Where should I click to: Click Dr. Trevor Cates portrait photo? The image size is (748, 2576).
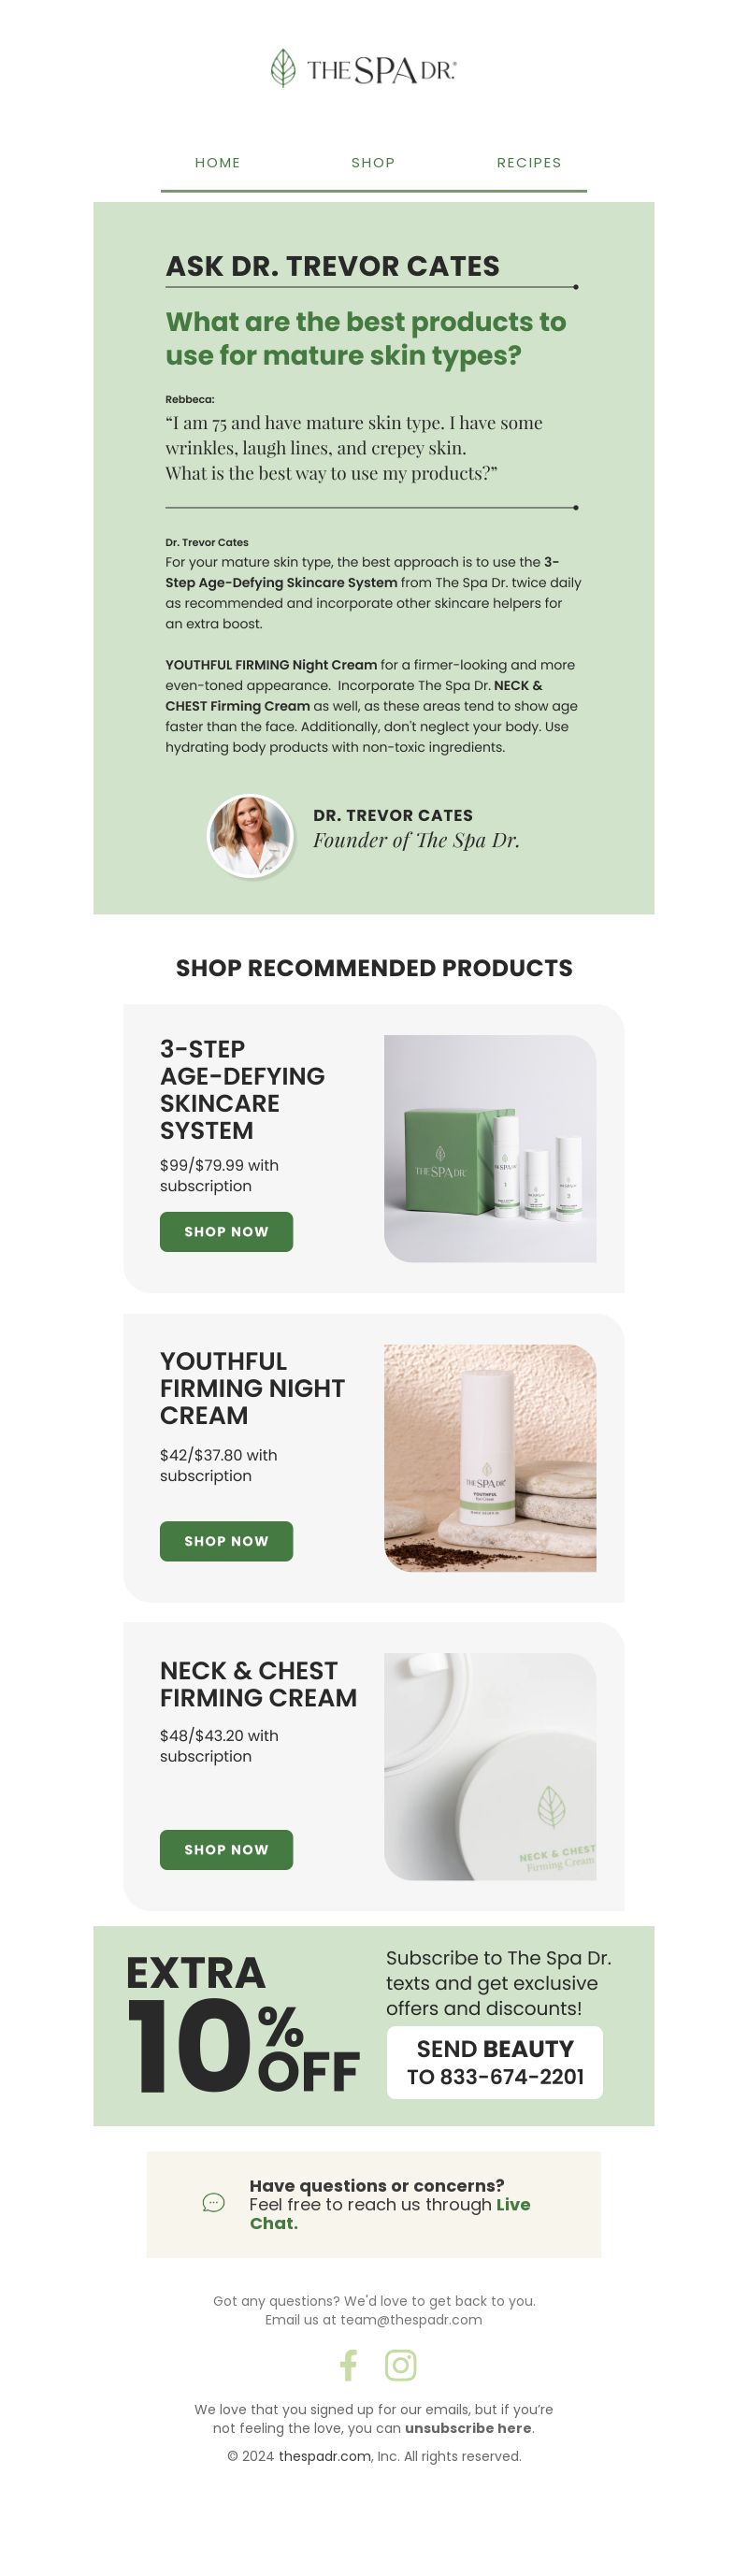click(x=250, y=836)
